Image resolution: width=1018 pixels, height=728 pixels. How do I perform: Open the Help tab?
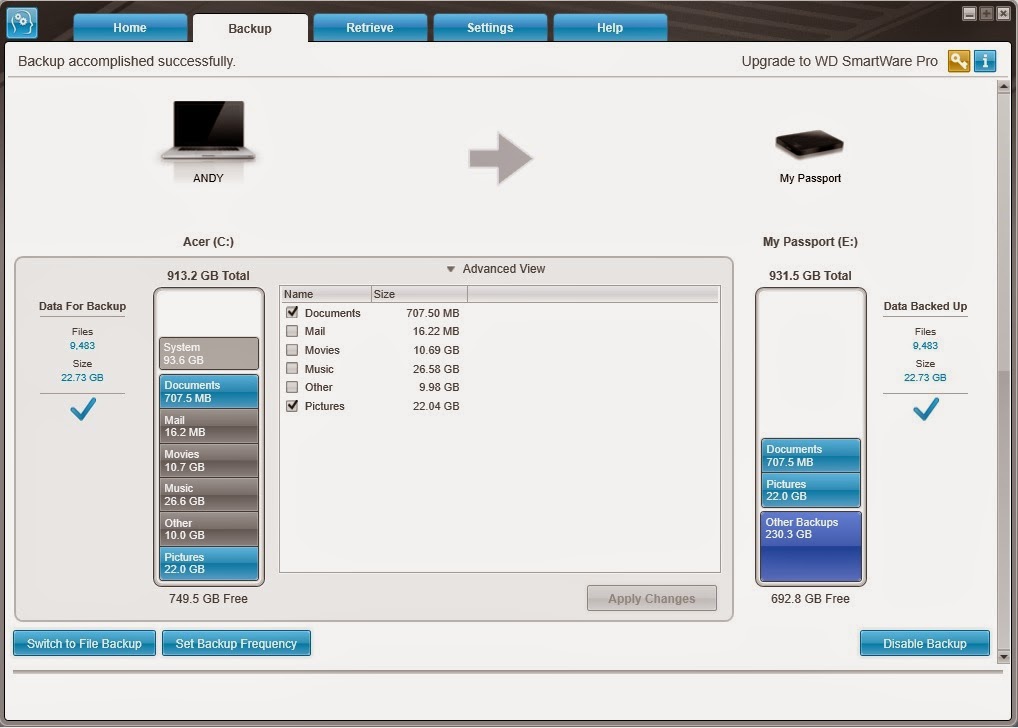(x=610, y=27)
